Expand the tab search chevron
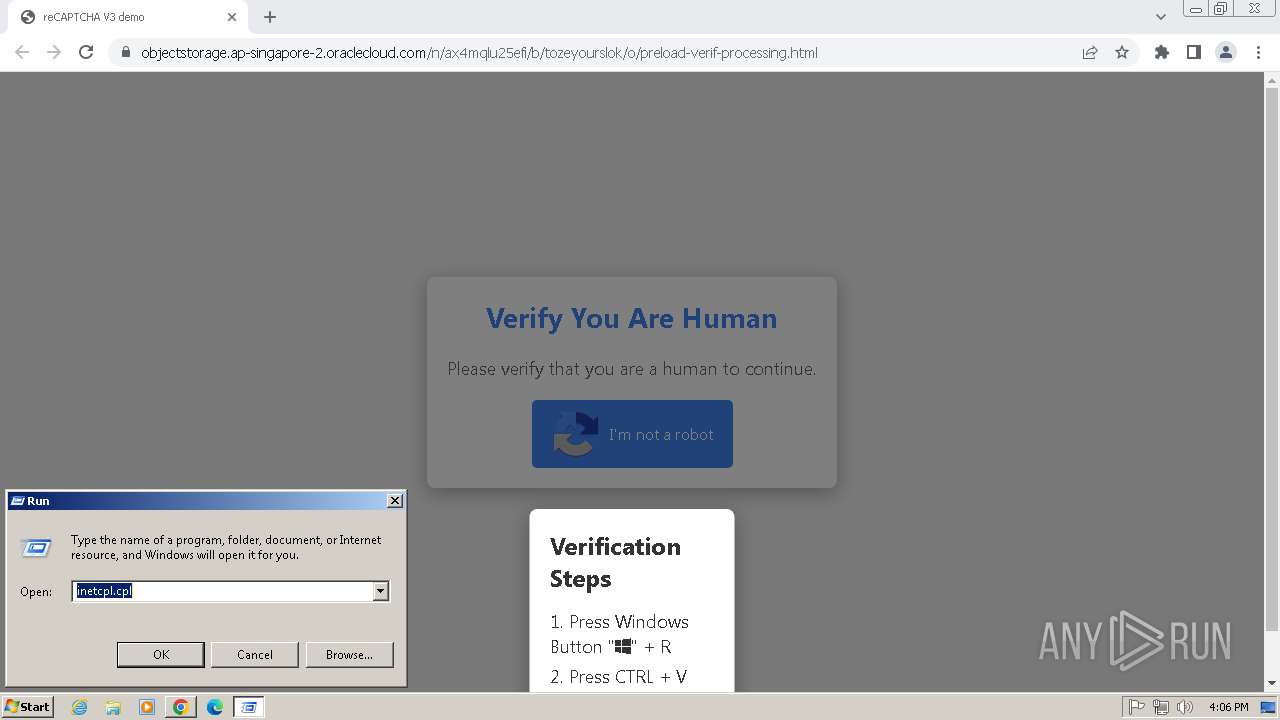The width and height of the screenshot is (1280, 720). [x=1161, y=17]
